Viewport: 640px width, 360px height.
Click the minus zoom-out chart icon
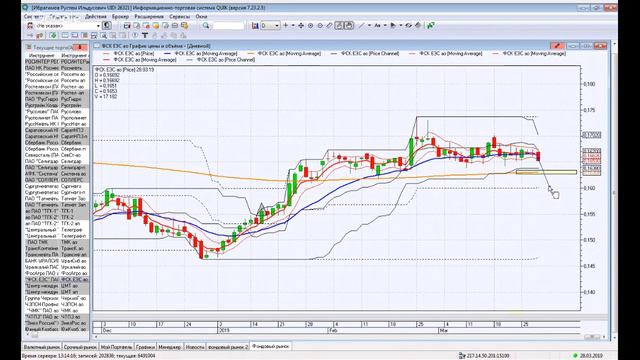click(x=320, y=26)
